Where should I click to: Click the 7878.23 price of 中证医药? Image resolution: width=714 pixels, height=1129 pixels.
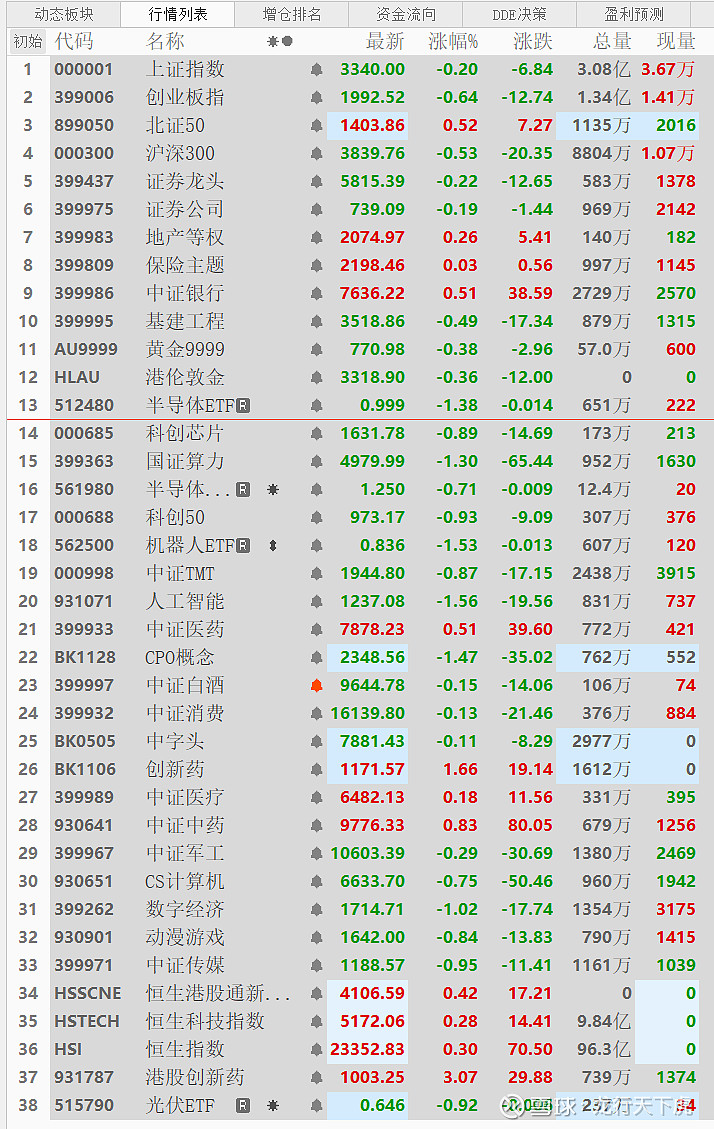[x=372, y=630]
